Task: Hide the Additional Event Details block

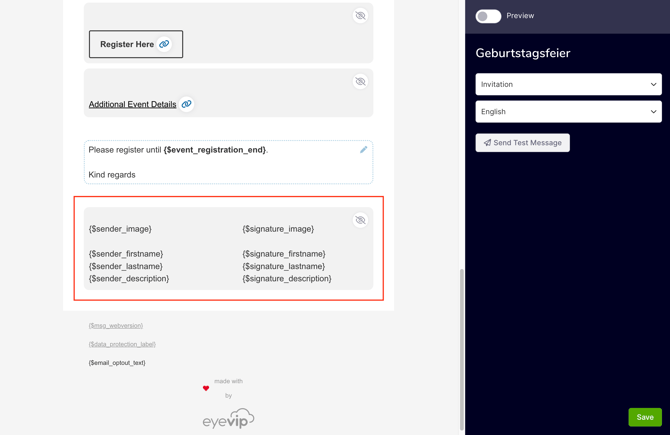Action: click(x=360, y=82)
